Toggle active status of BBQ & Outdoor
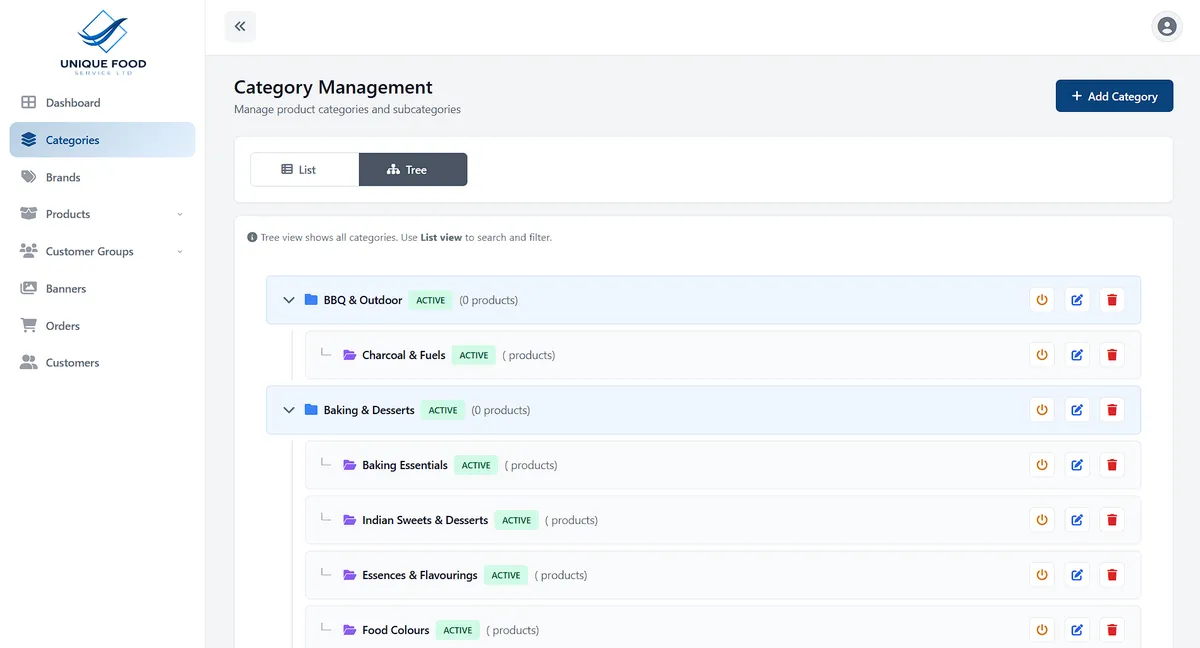Viewport: 1200px width, 648px height. click(x=1042, y=300)
